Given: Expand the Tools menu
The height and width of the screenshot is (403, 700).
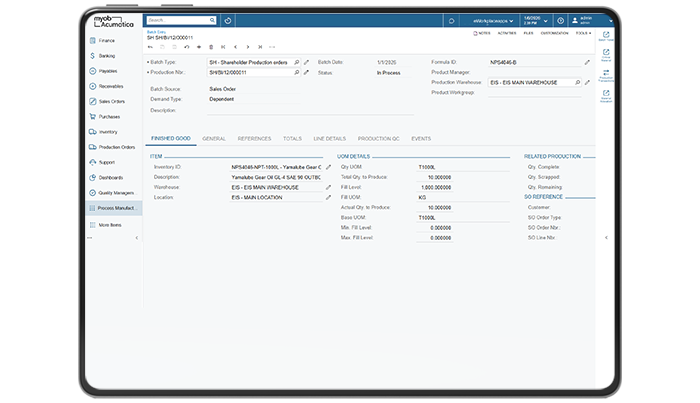Looking at the screenshot, I should 583,33.
